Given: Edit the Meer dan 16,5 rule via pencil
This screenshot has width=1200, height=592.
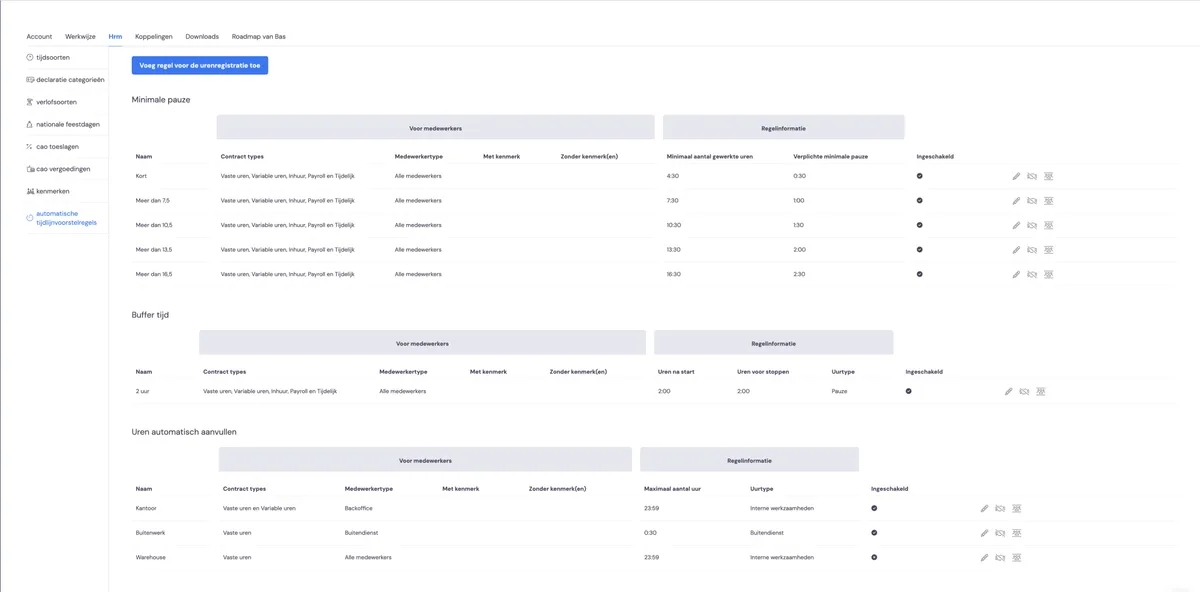Looking at the screenshot, I should [1016, 274].
